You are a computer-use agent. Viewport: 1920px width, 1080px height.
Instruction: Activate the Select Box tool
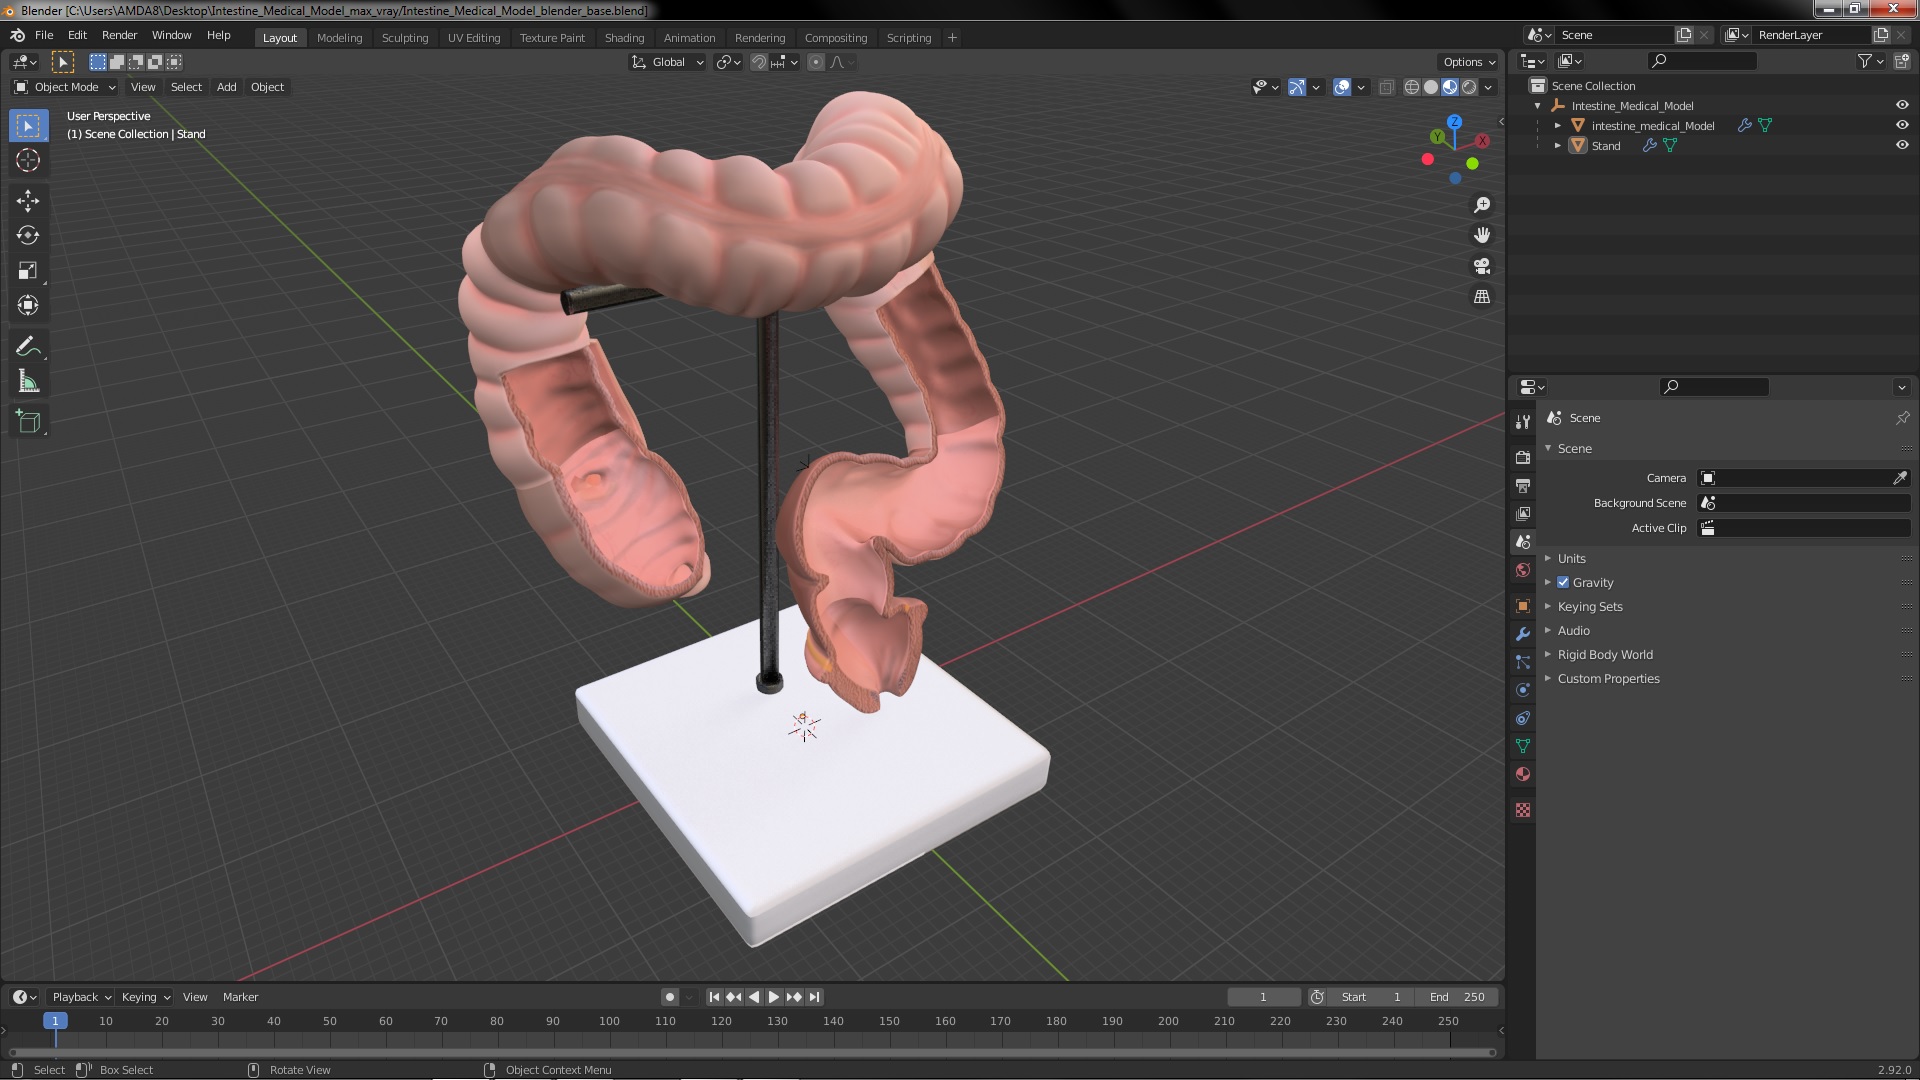tap(28, 126)
